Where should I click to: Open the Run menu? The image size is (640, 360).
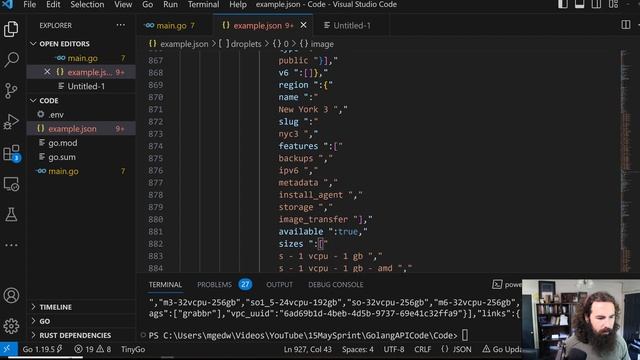click(x=170, y=4)
